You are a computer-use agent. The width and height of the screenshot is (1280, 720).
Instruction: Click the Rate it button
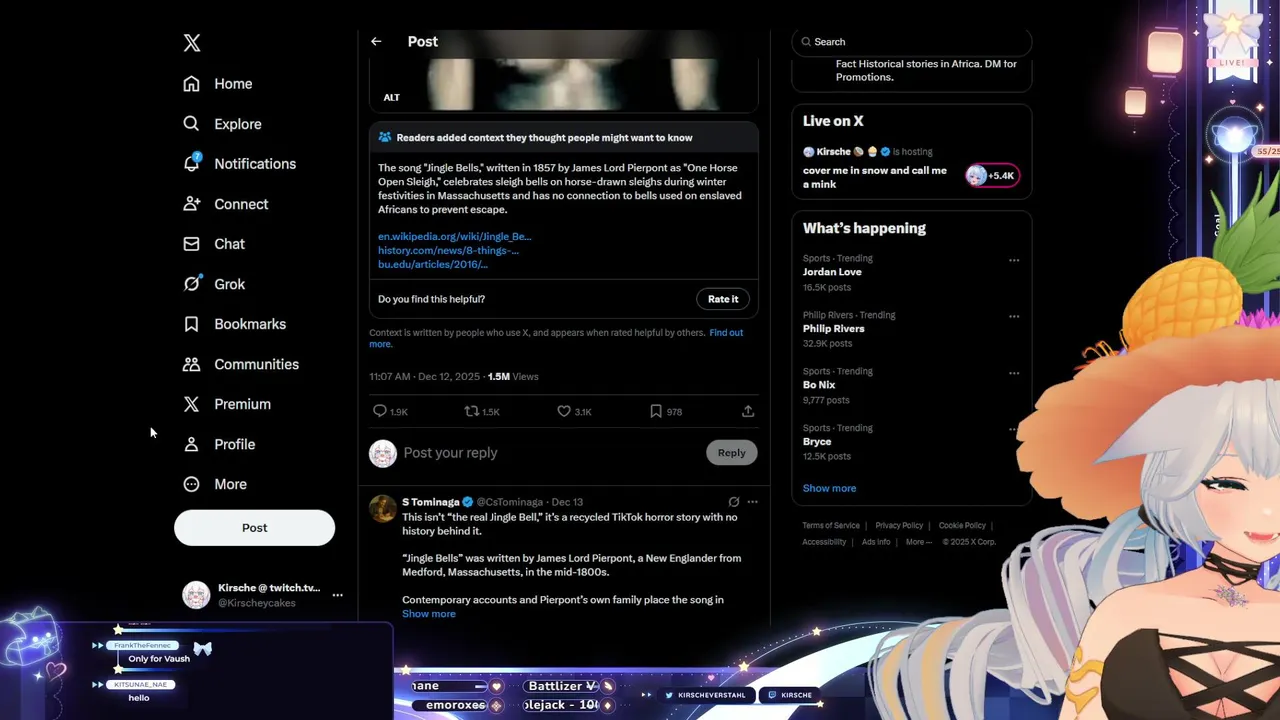[x=723, y=299]
